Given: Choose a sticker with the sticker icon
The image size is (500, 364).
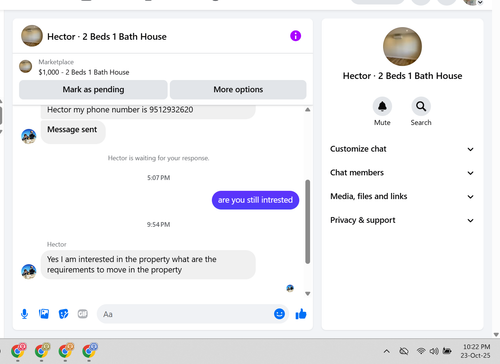Looking at the screenshot, I should 63,314.
